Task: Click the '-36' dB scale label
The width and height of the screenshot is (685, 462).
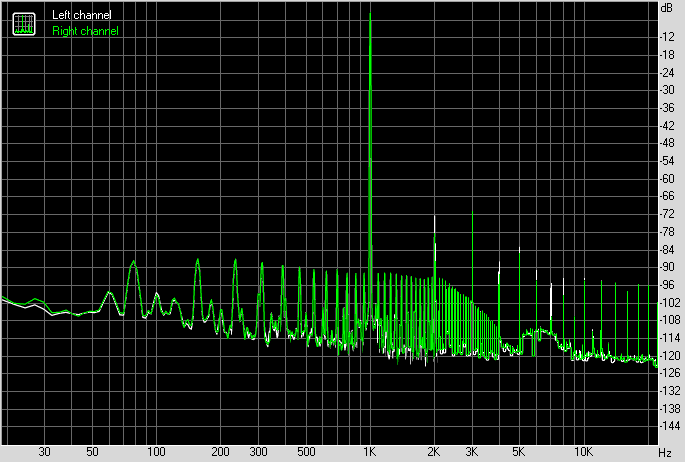Action: 667,108
